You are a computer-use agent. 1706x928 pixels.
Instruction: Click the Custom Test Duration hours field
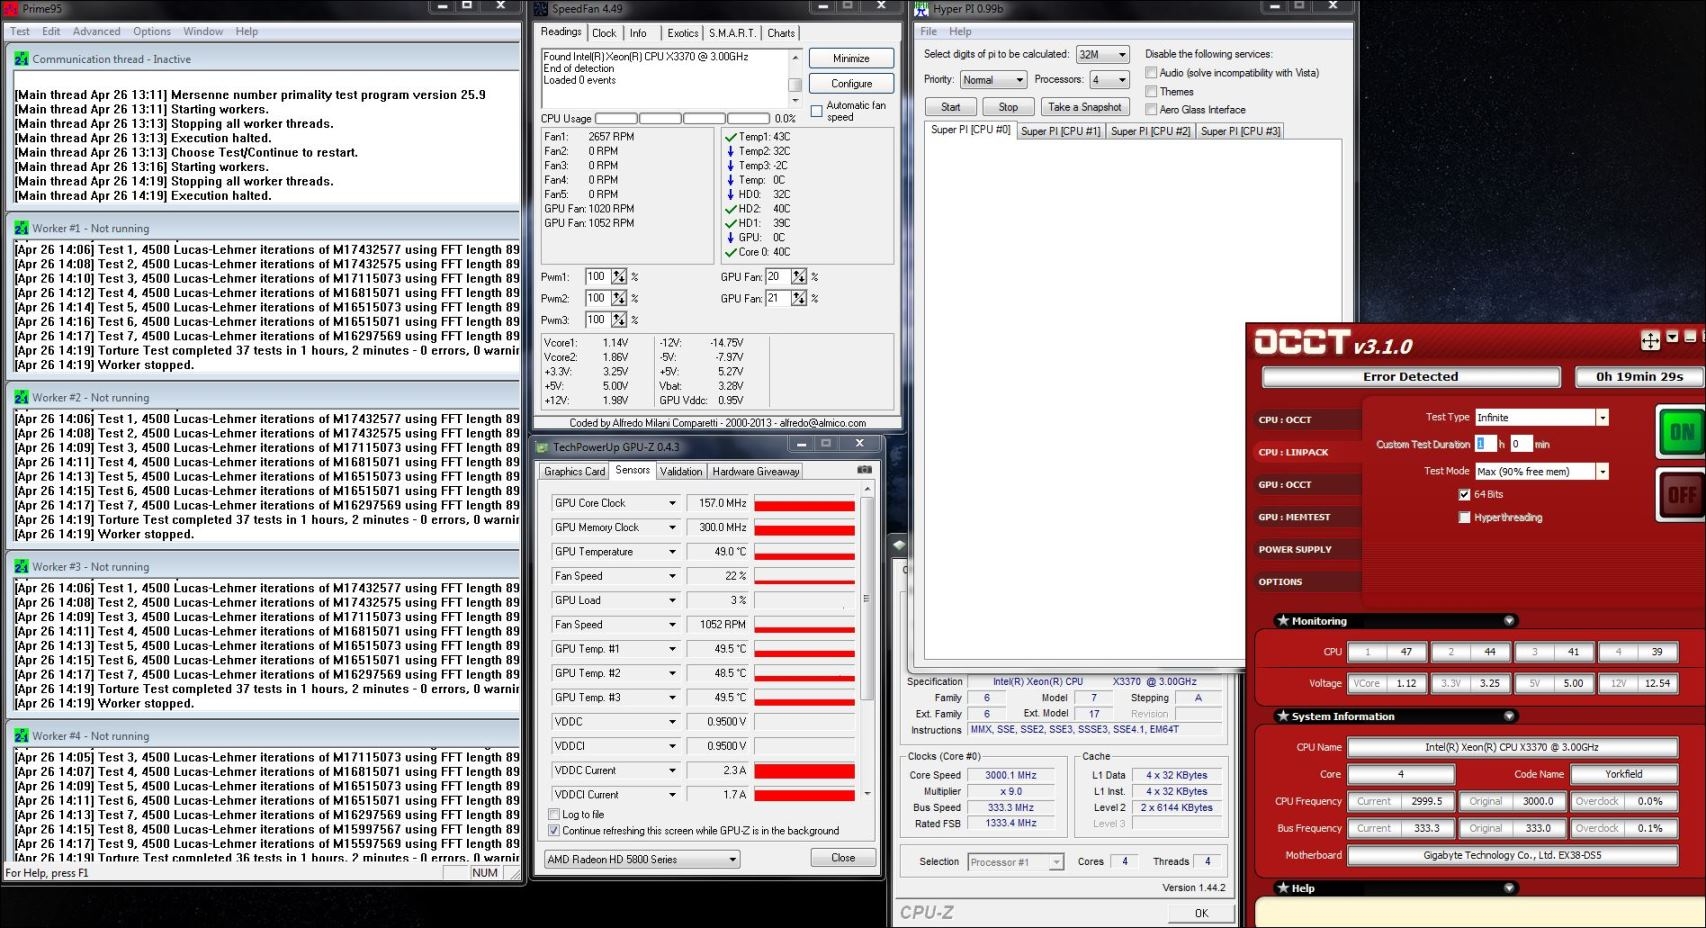point(1485,444)
